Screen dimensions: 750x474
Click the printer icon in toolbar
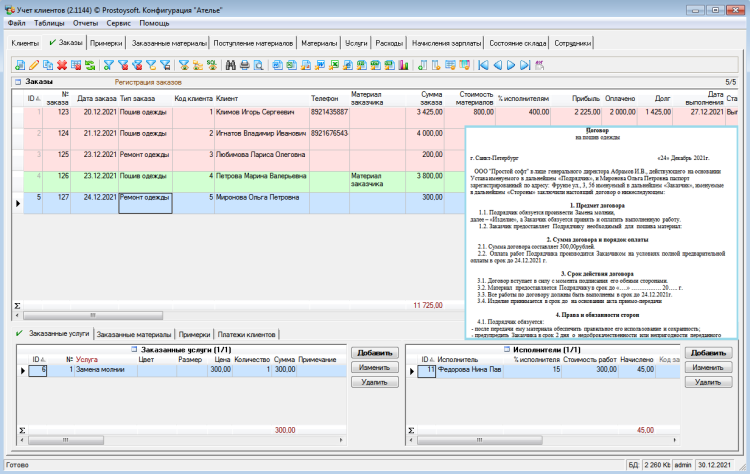point(244,65)
